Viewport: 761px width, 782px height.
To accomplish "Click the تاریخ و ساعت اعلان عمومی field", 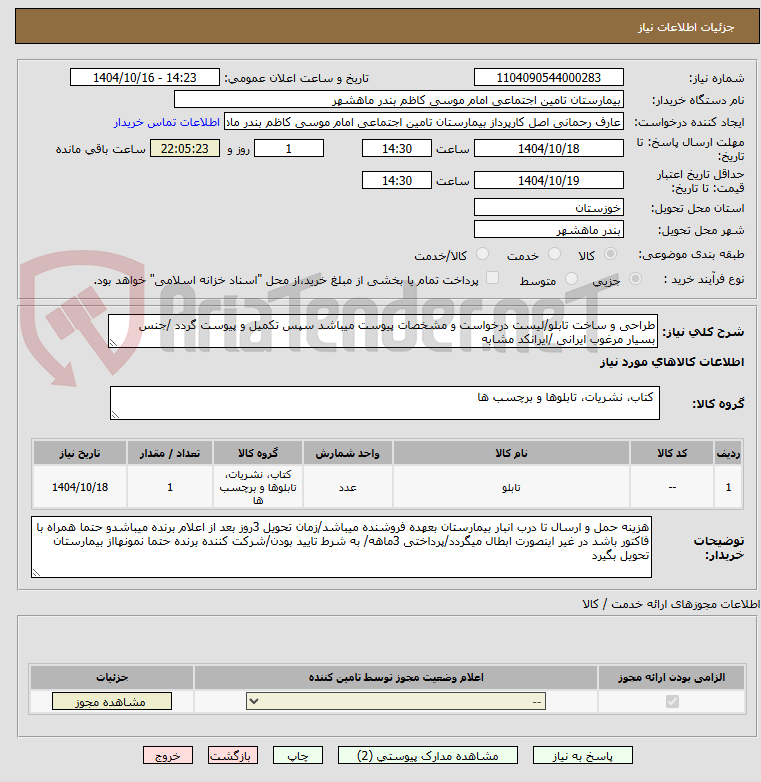I will (145, 78).
